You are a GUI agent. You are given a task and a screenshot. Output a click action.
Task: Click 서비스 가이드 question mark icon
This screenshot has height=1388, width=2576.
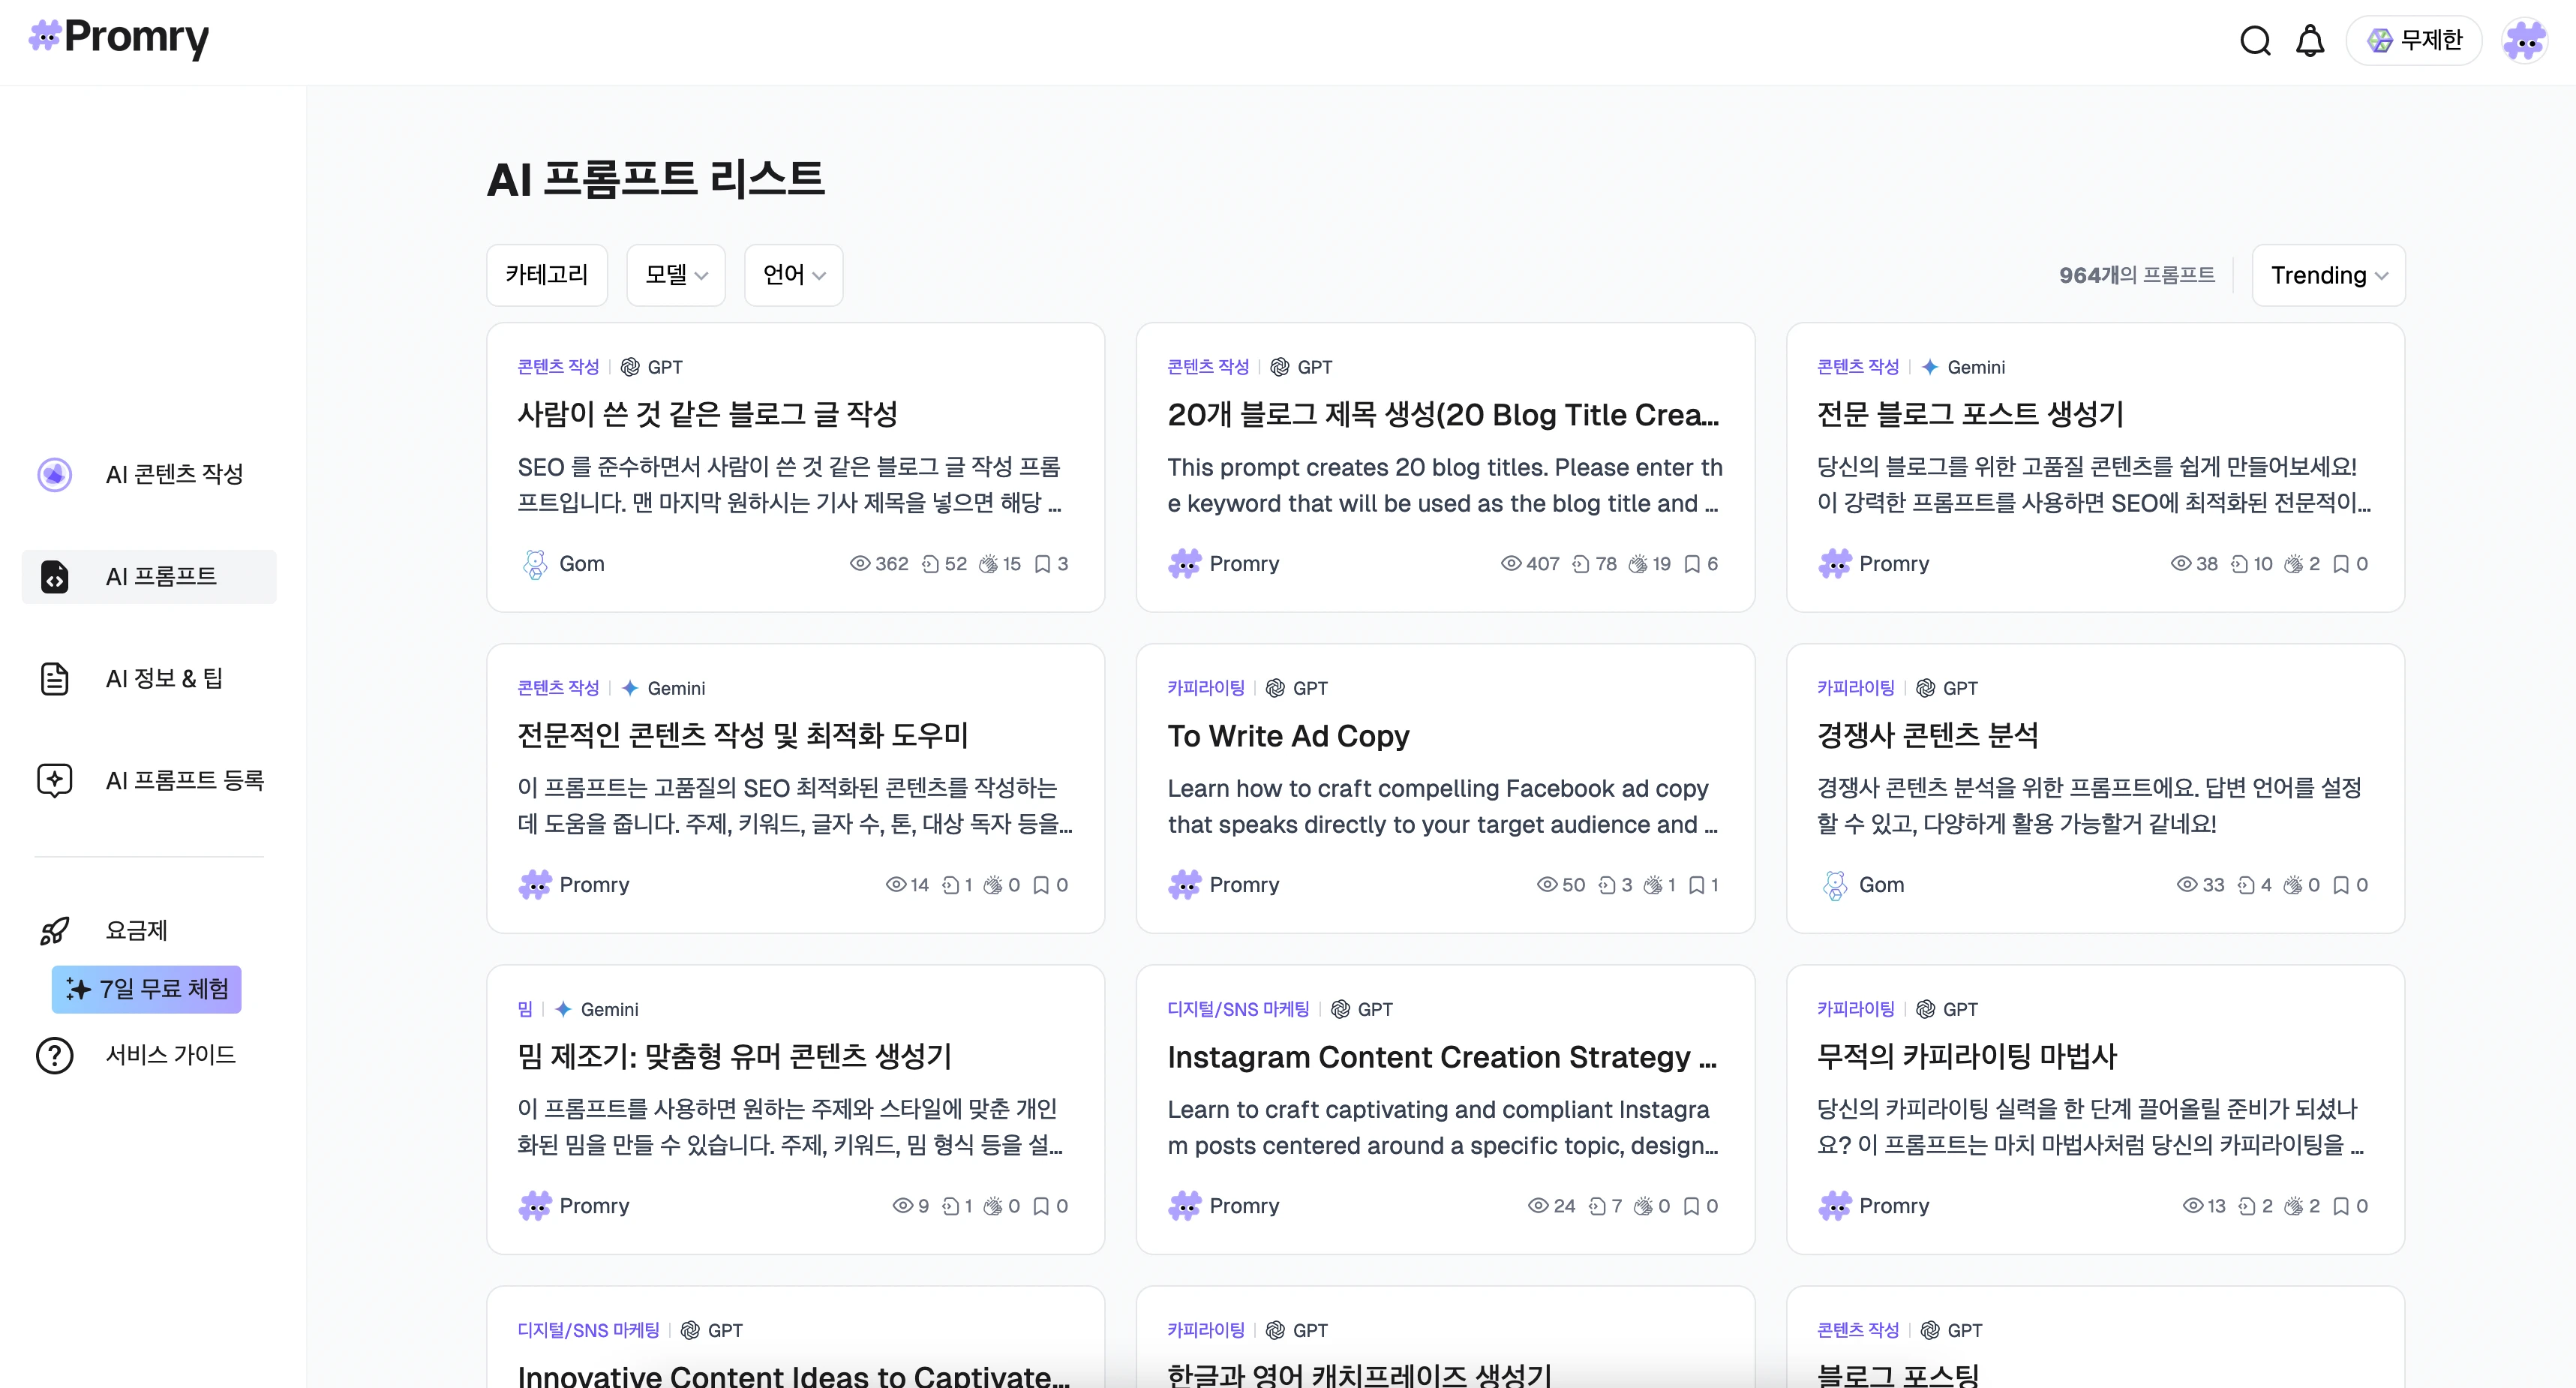55,1055
